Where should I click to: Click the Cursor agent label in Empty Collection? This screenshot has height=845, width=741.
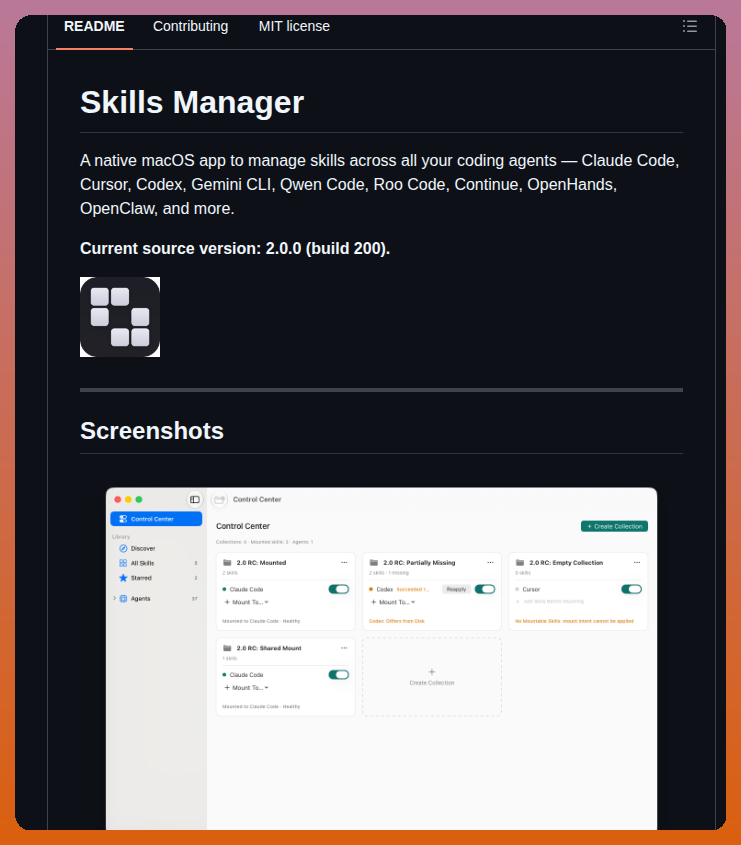click(x=531, y=590)
